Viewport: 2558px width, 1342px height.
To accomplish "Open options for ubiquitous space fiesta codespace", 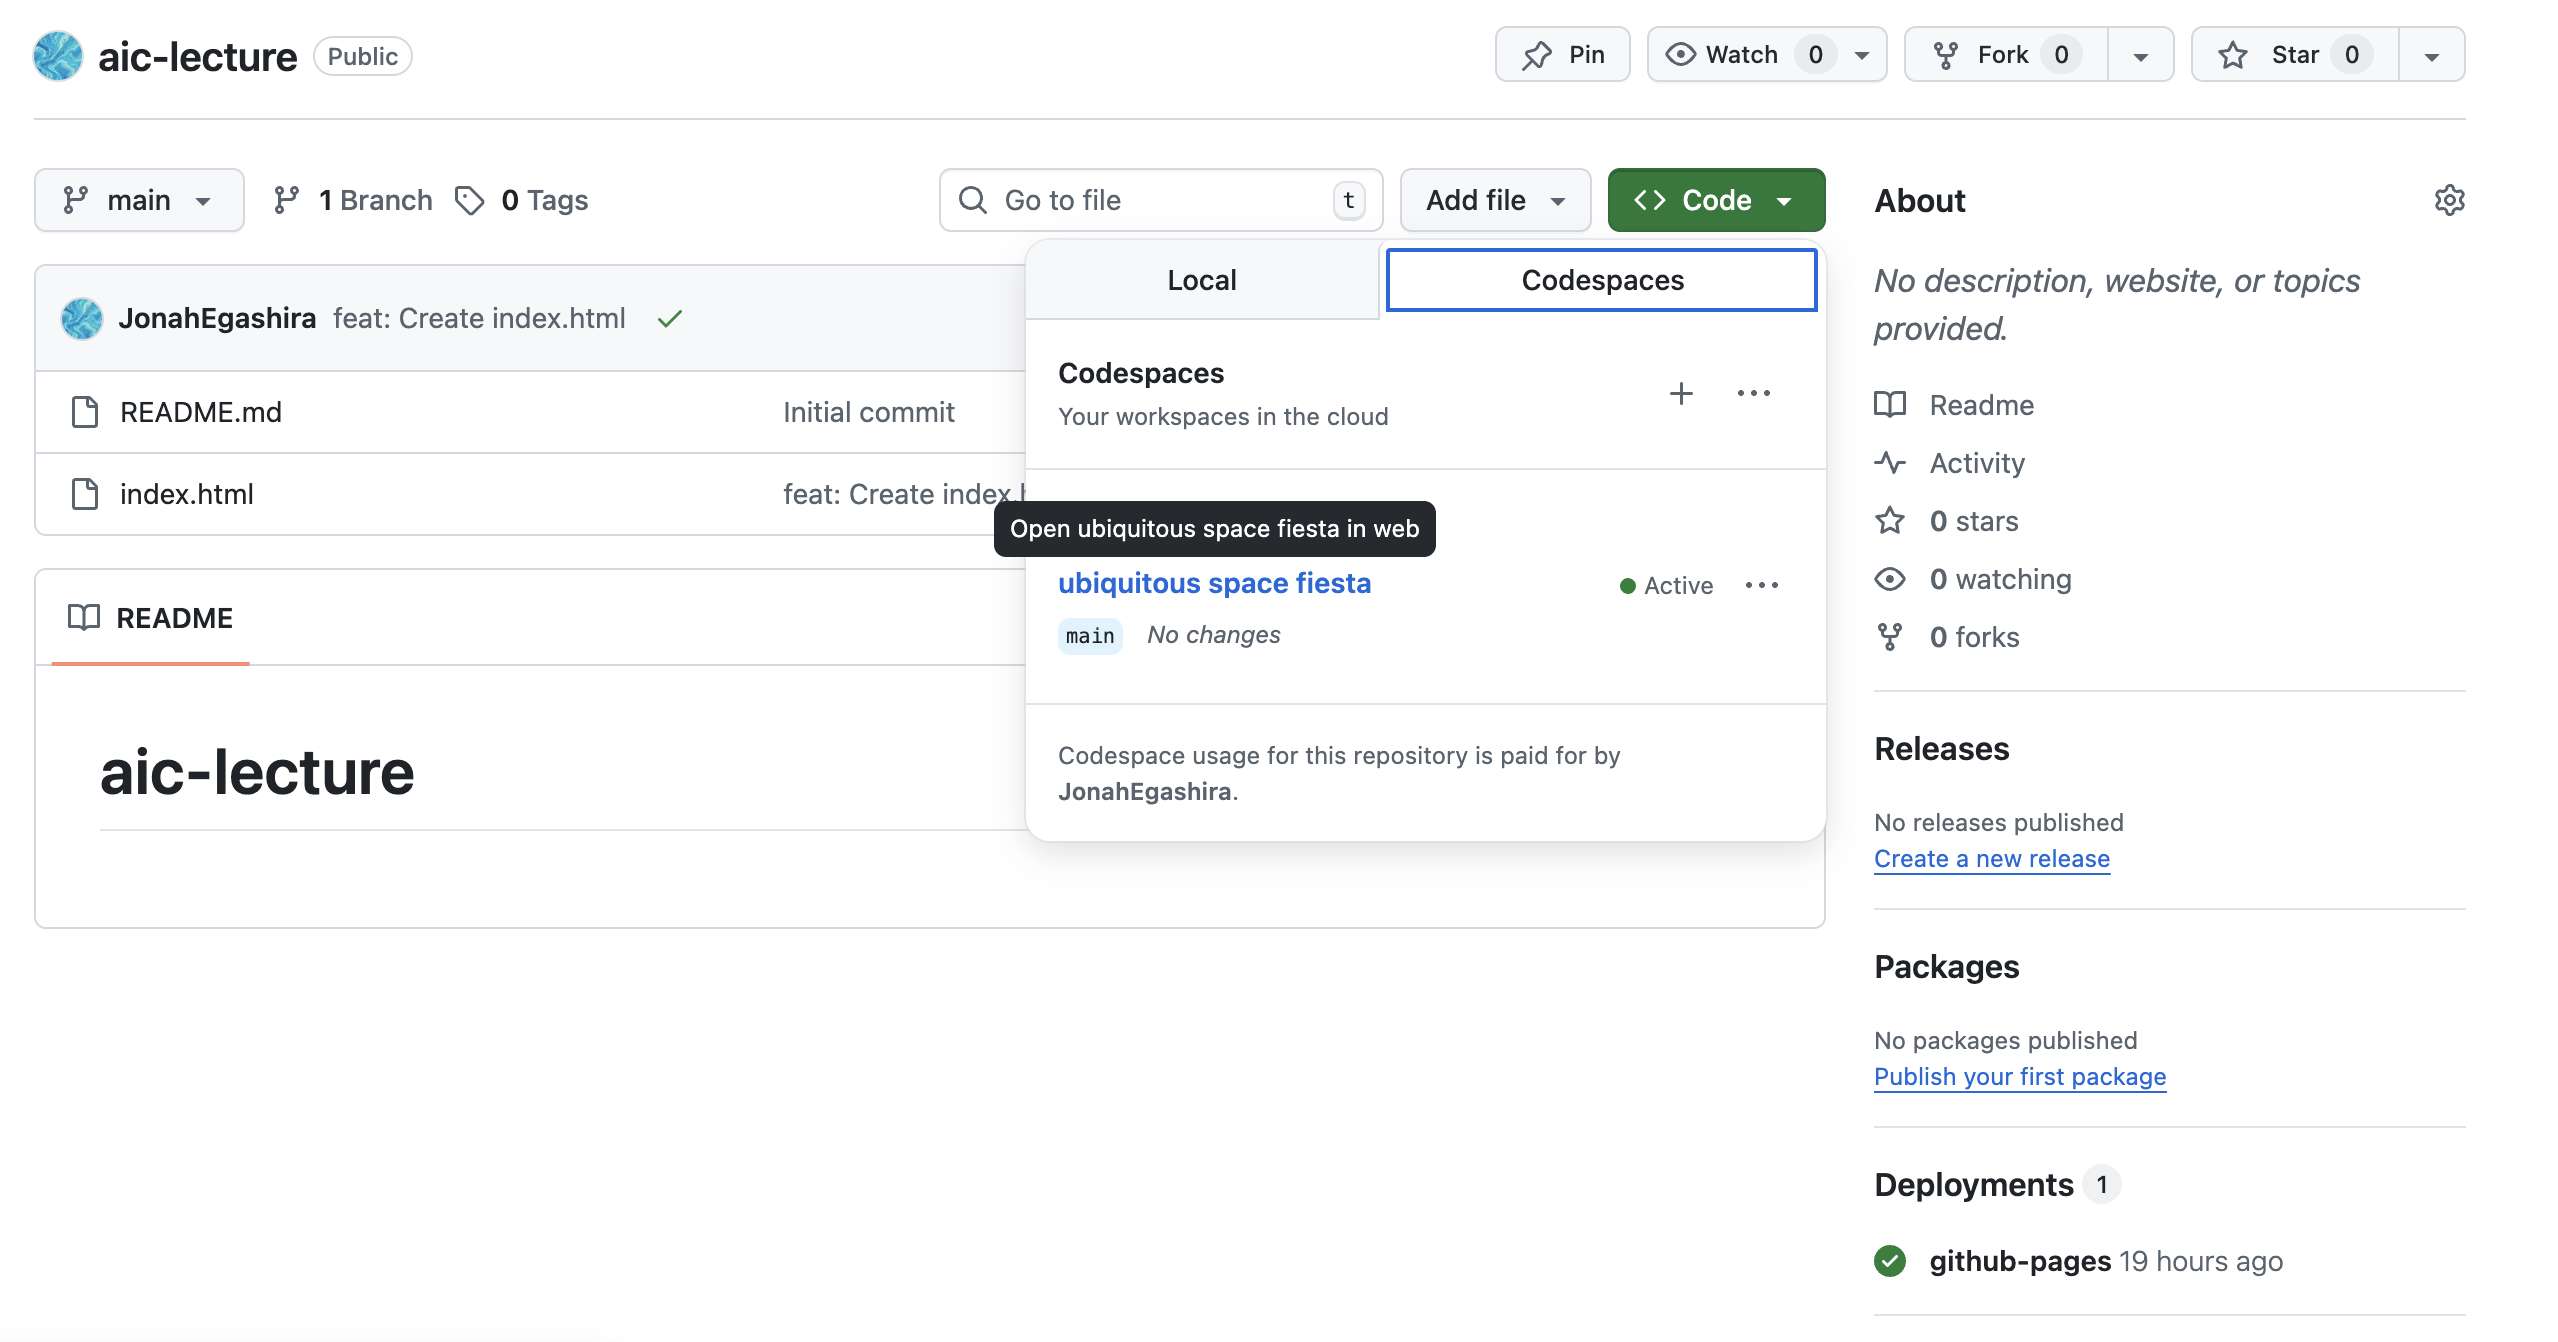I will [x=1761, y=585].
